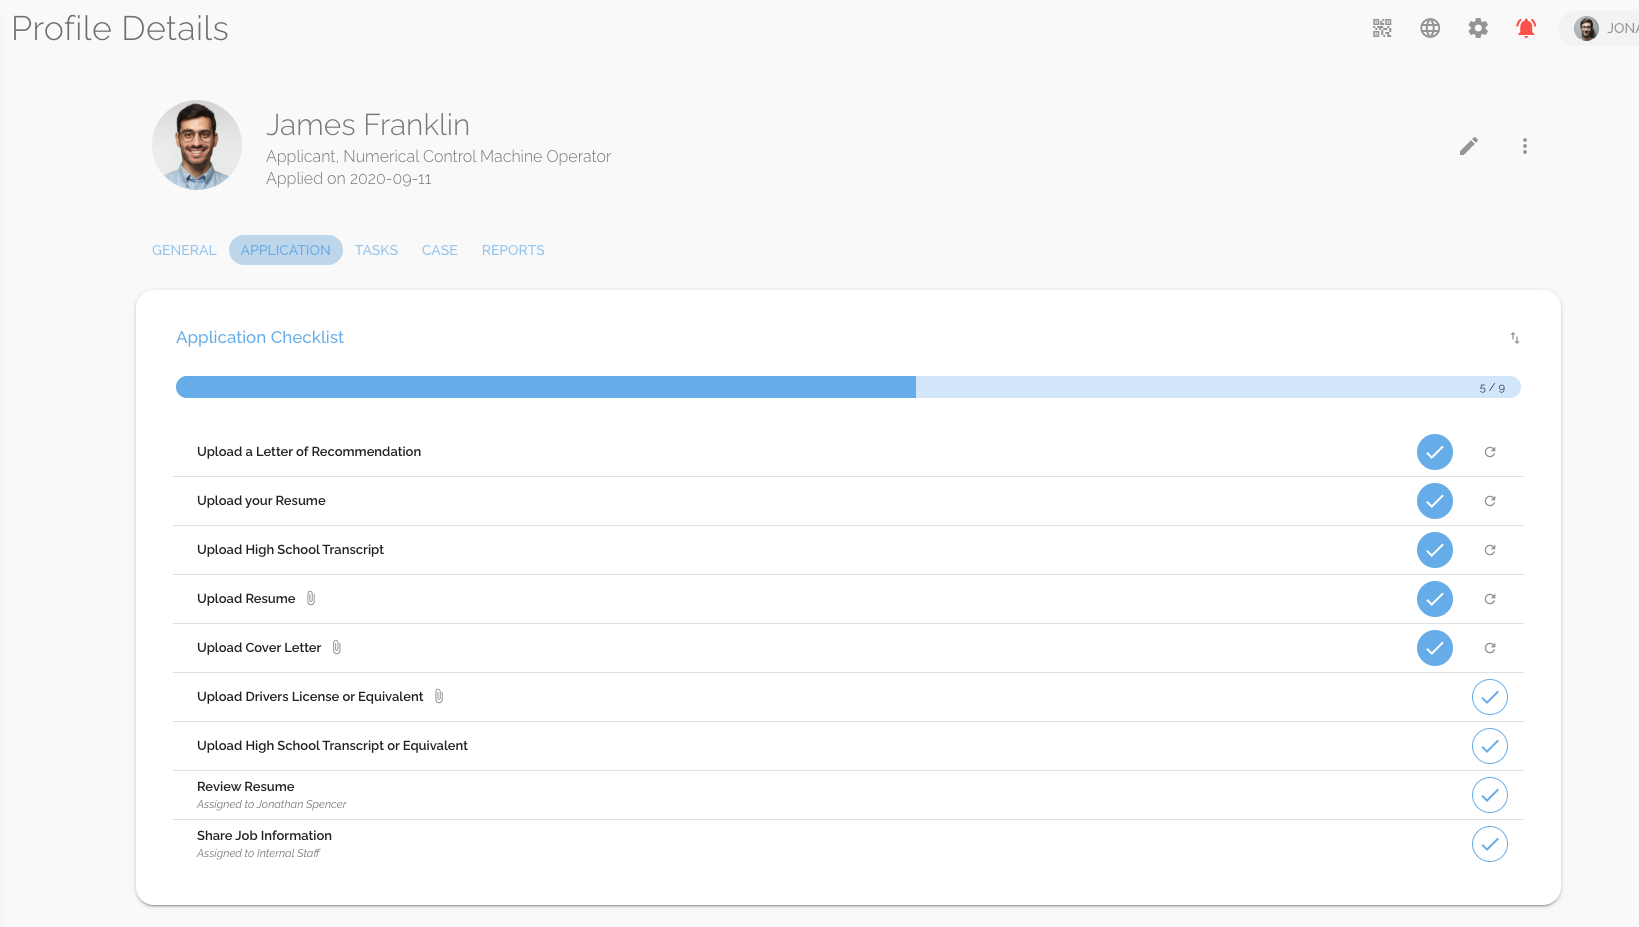The width and height of the screenshot is (1639, 927).
Task: Uncheck Upload a Letter of Recommendation
Action: point(1435,452)
